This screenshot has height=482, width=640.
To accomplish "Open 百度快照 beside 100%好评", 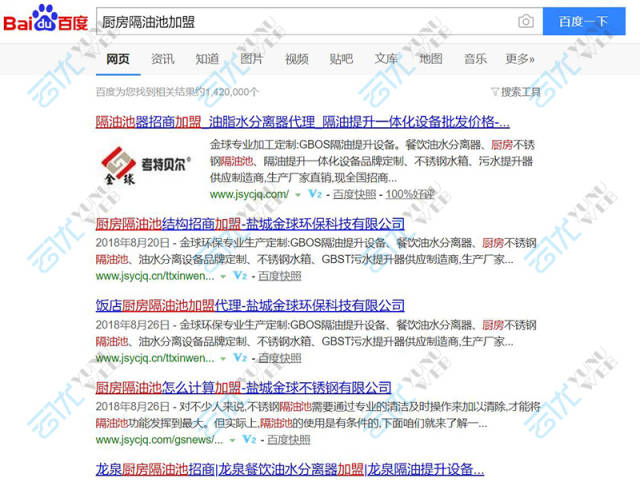I will [x=354, y=194].
